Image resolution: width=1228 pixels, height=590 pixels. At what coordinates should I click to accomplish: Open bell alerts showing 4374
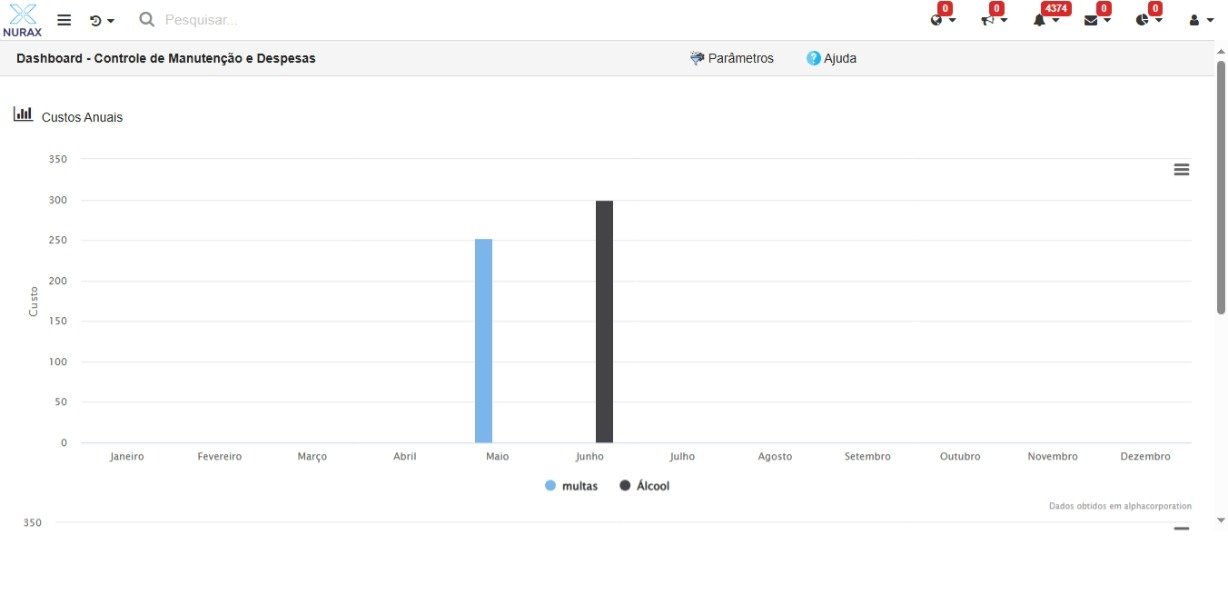click(1045, 20)
